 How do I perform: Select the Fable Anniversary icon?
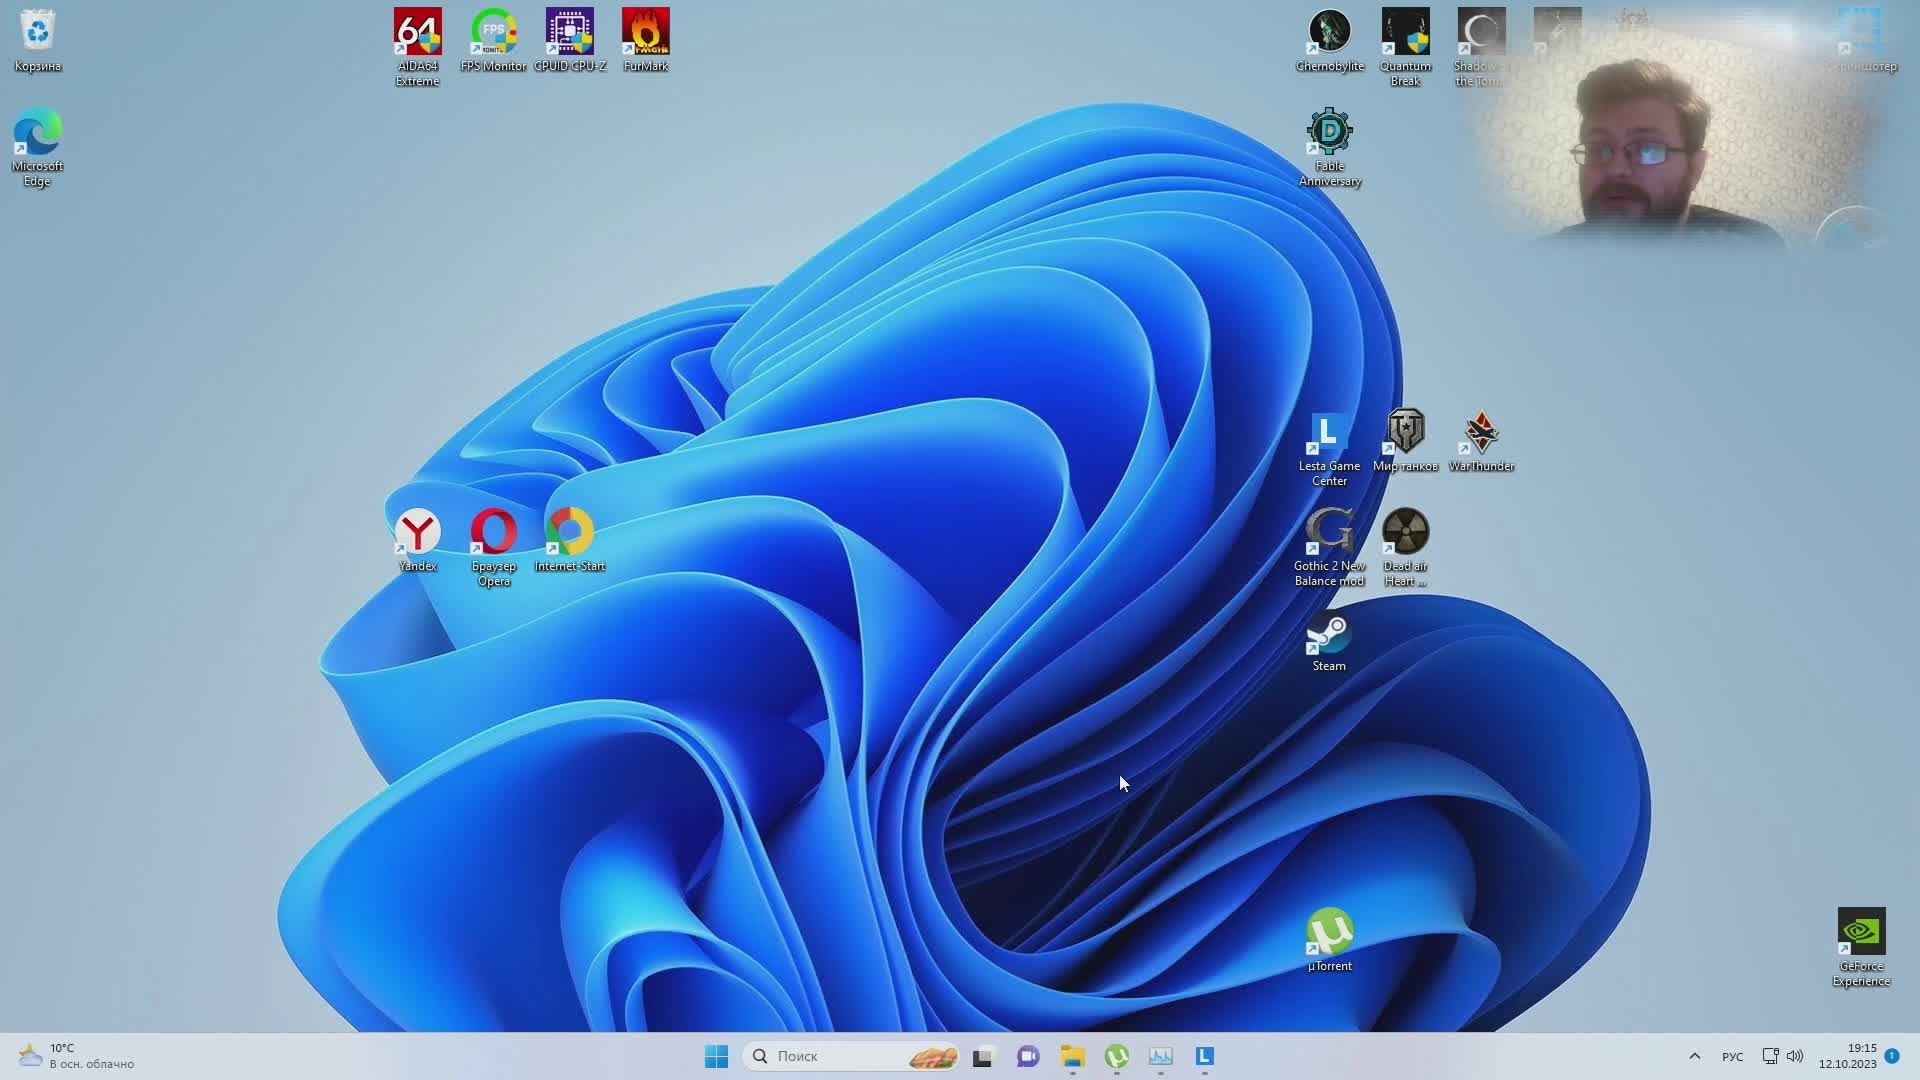(1329, 133)
